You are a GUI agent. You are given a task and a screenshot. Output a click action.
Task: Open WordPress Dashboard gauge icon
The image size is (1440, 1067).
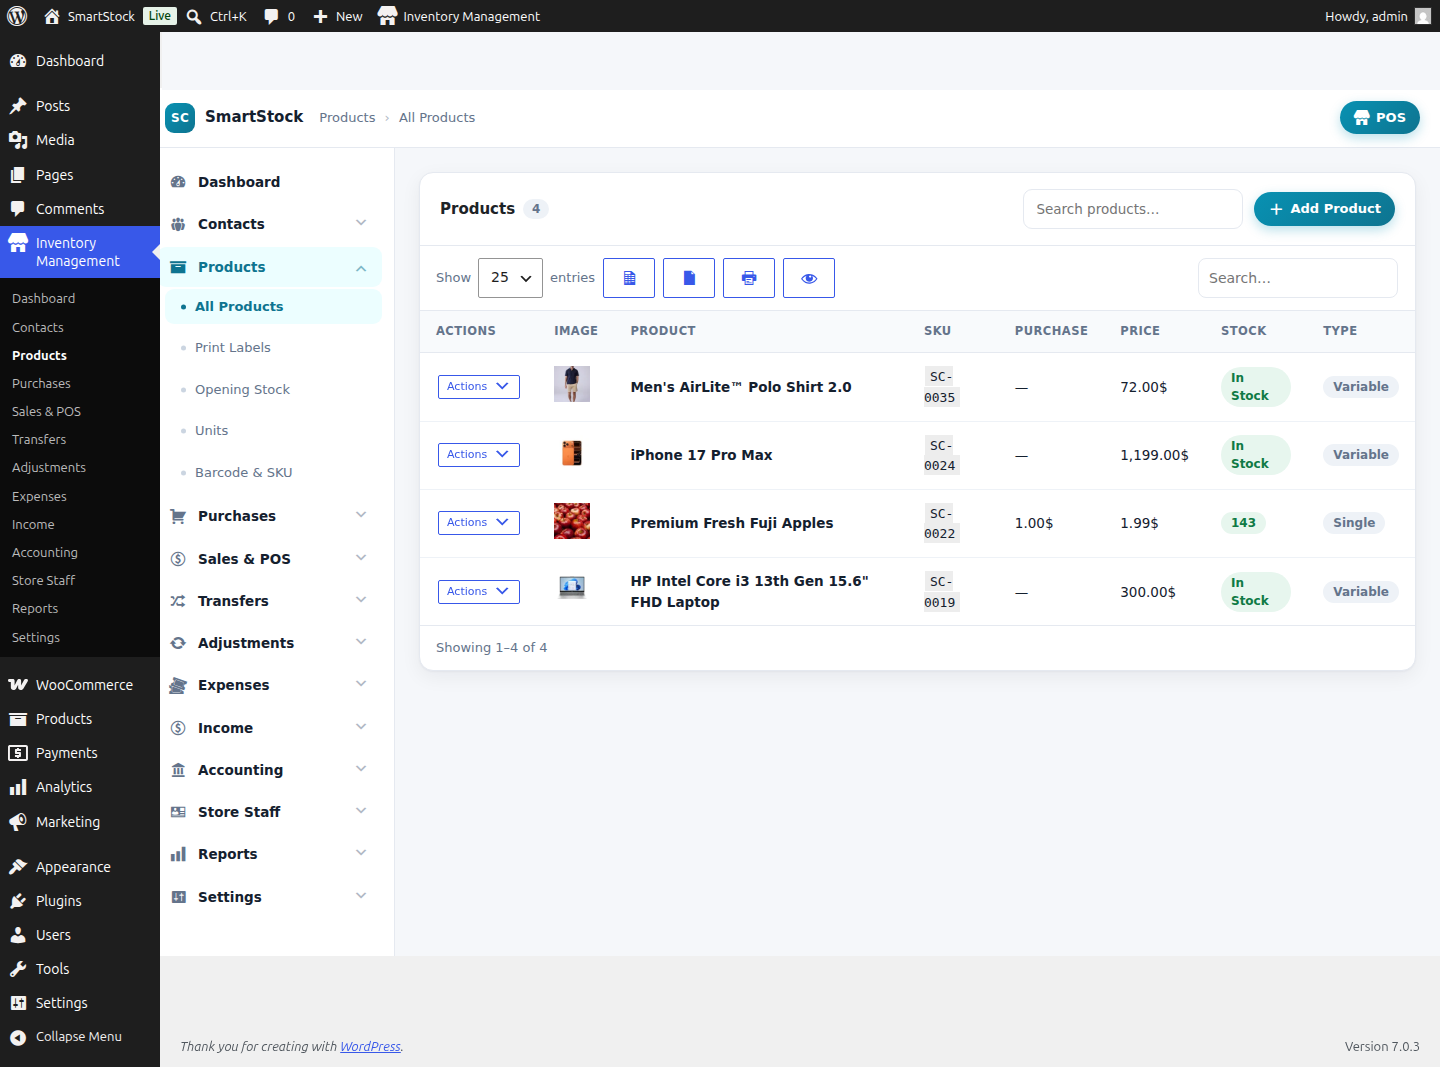pos(18,61)
